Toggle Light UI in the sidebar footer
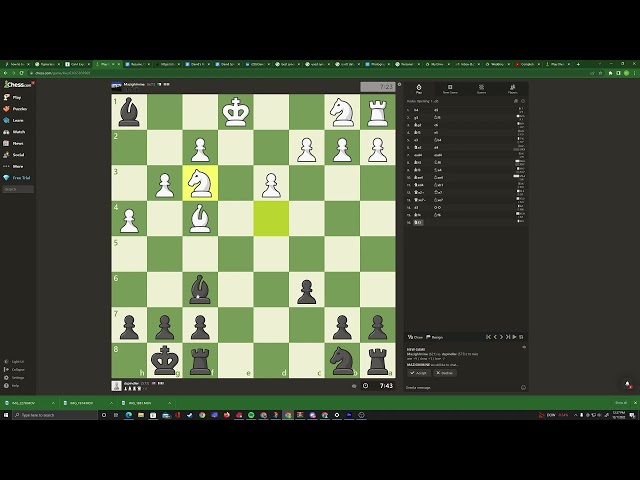The width and height of the screenshot is (640, 480). pyautogui.click(x=14, y=362)
